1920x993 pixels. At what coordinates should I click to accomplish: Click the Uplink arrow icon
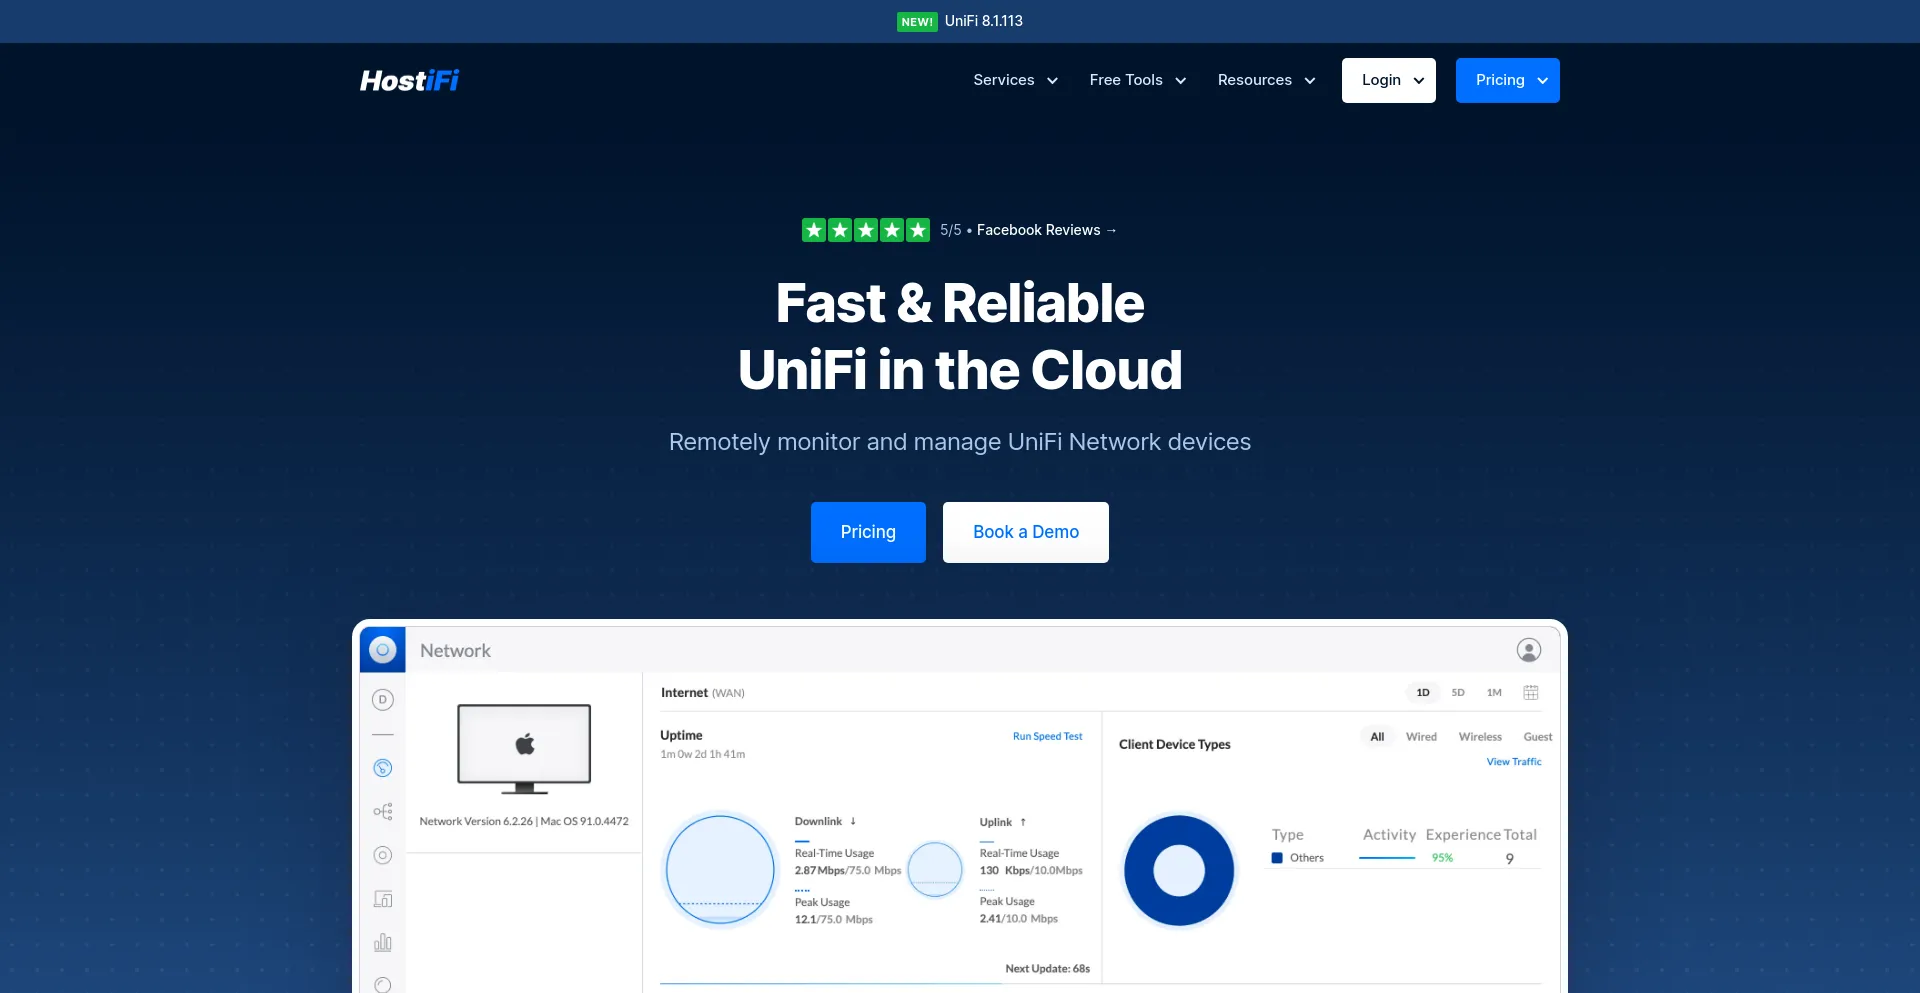1023,822
